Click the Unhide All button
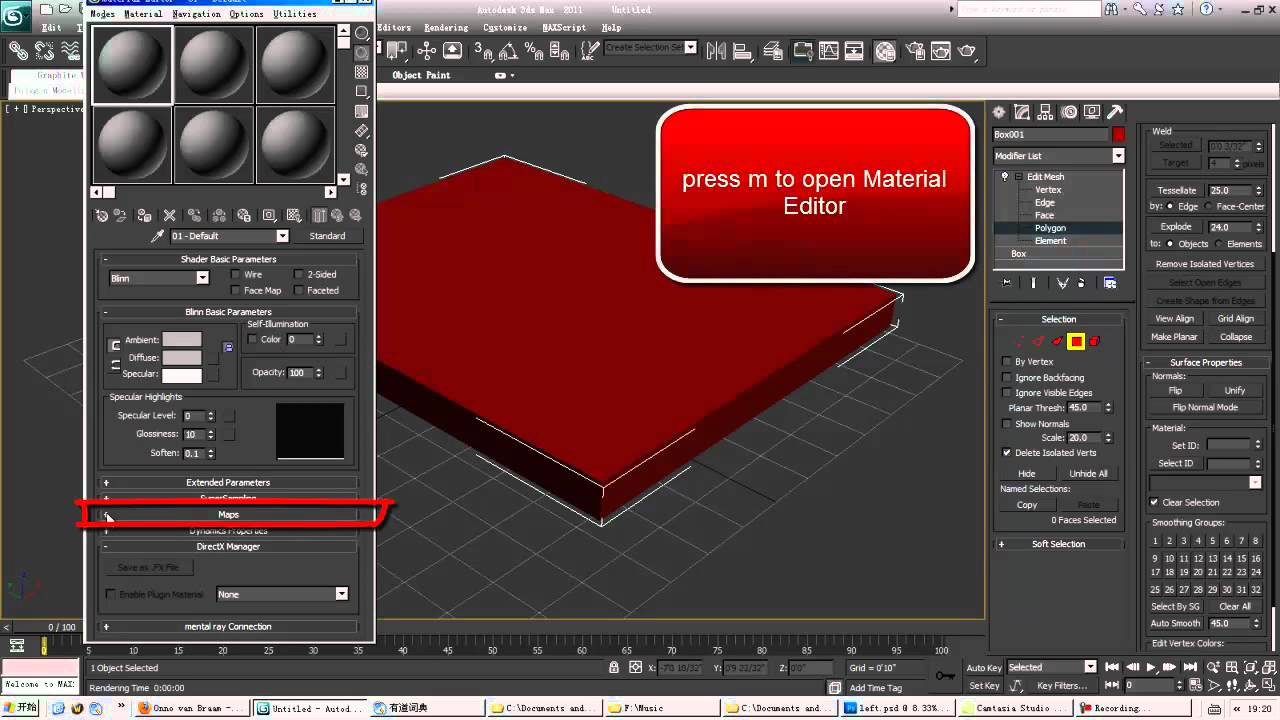Screen dimensions: 1280x720 pos(1088,473)
